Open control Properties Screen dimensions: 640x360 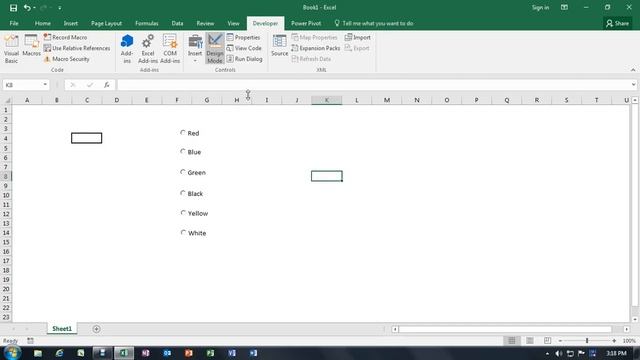coord(244,37)
